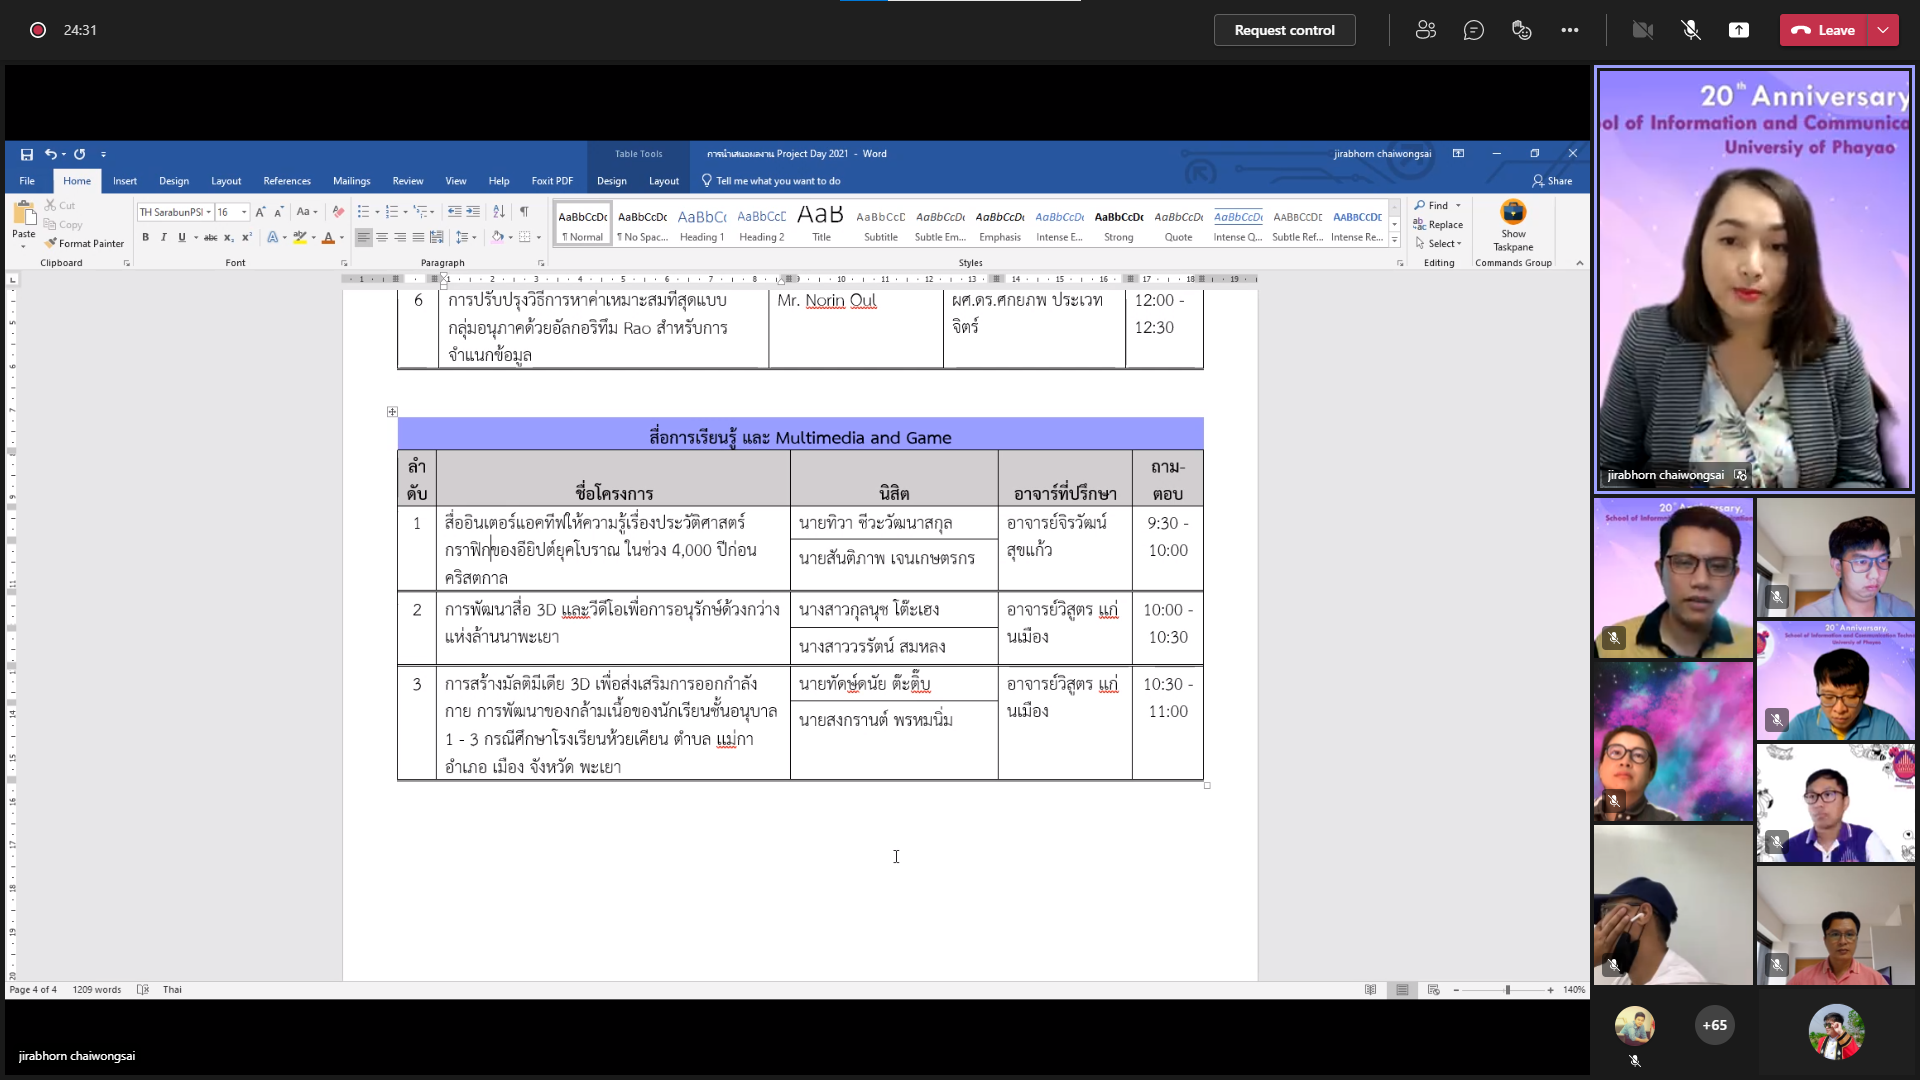Click the Numbering list icon
Screen dimensions: 1920x1080
click(392, 212)
